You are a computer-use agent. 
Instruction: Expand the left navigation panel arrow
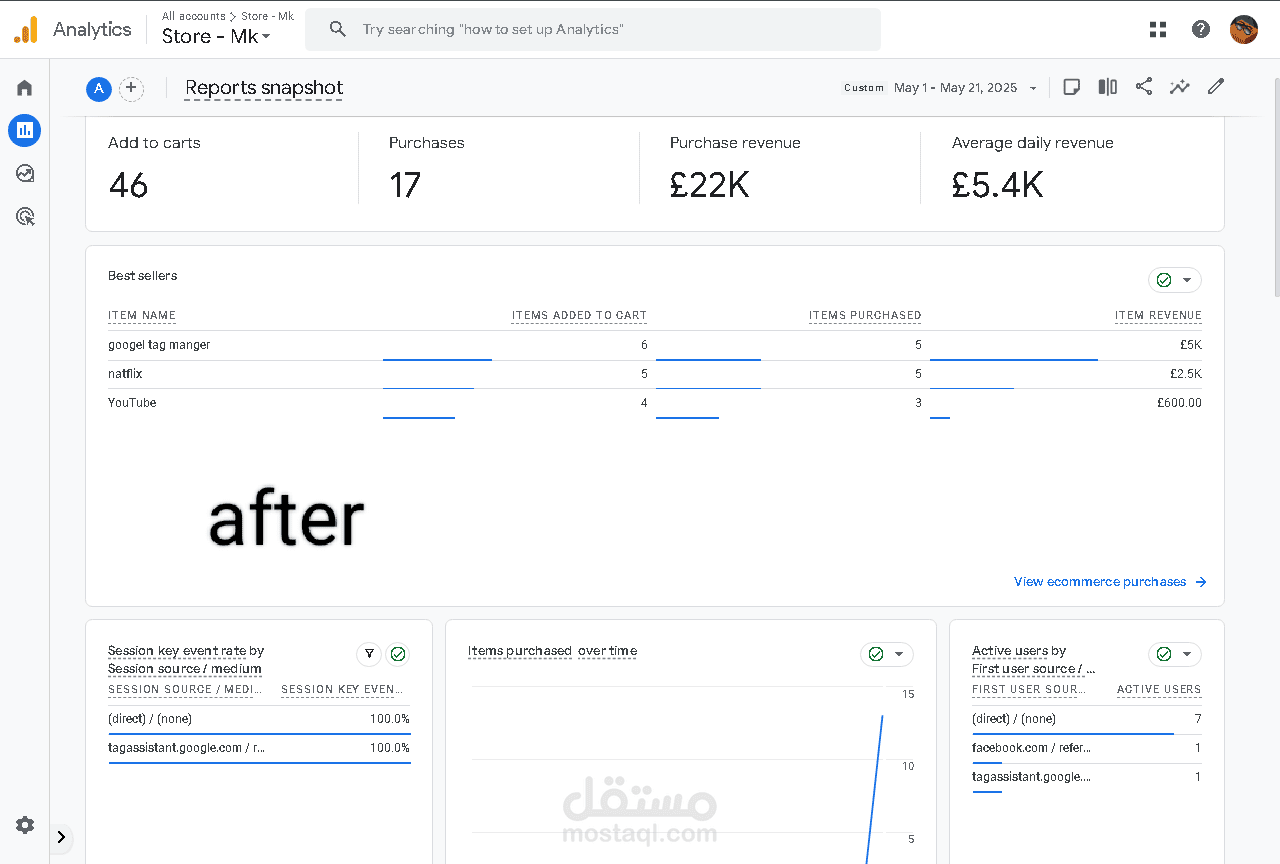click(x=61, y=837)
